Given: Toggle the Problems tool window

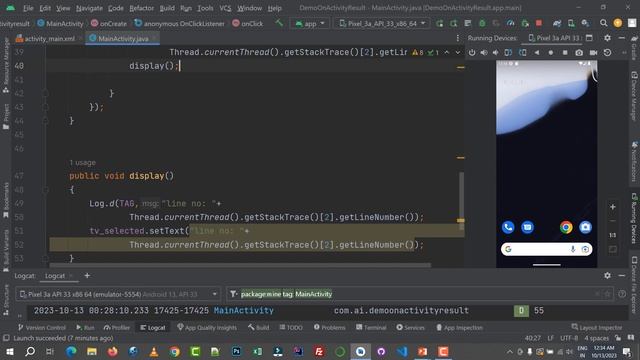Looking at the screenshot, I should click(x=329, y=327).
